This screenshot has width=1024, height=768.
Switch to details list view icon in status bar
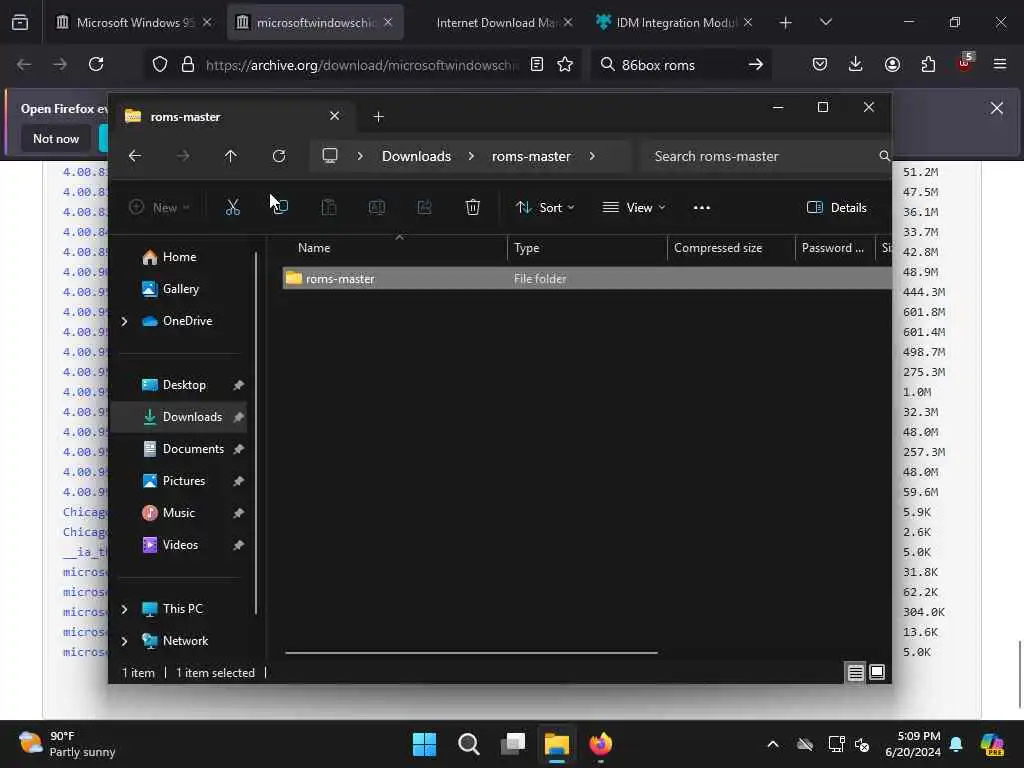click(x=856, y=673)
